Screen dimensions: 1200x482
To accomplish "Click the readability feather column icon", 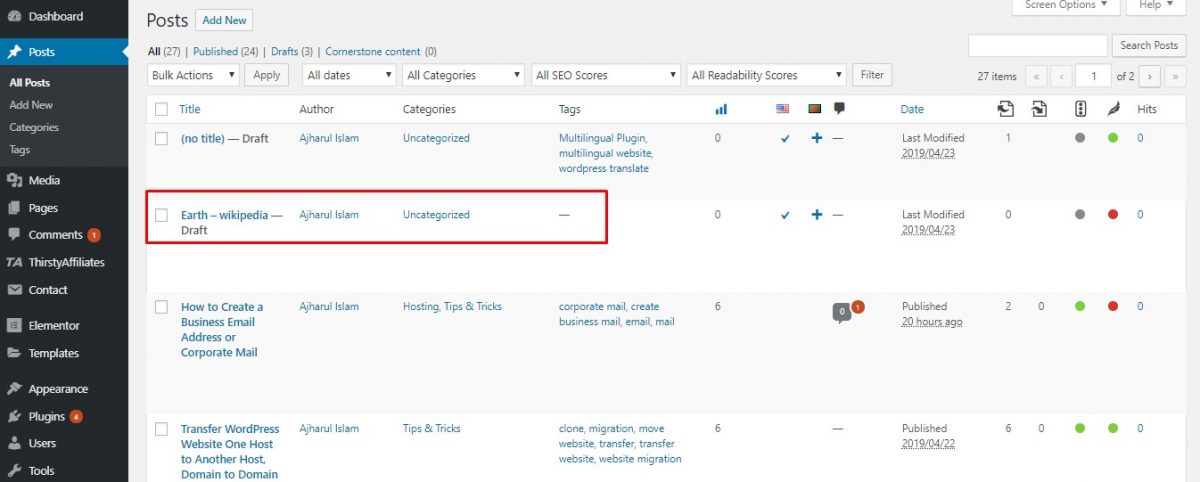I will 1113,109.
